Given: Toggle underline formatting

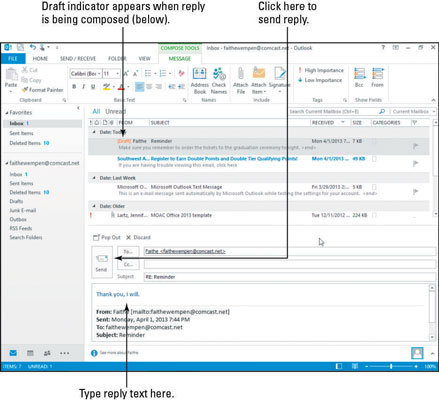Looking at the screenshot, I should 93,87.
